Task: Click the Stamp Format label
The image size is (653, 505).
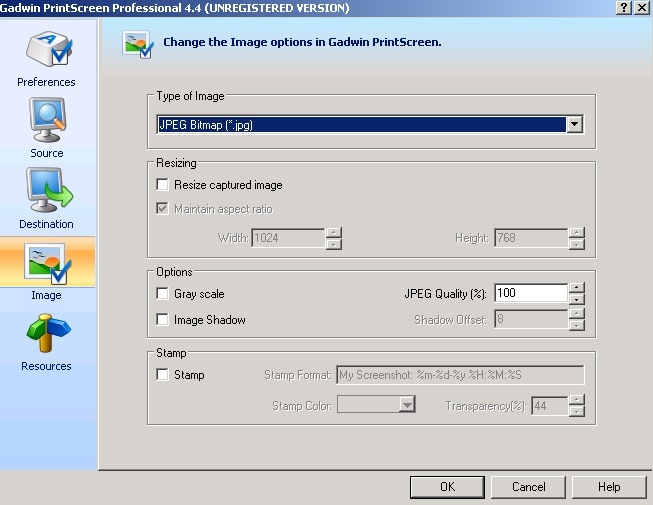Action: click(x=298, y=375)
